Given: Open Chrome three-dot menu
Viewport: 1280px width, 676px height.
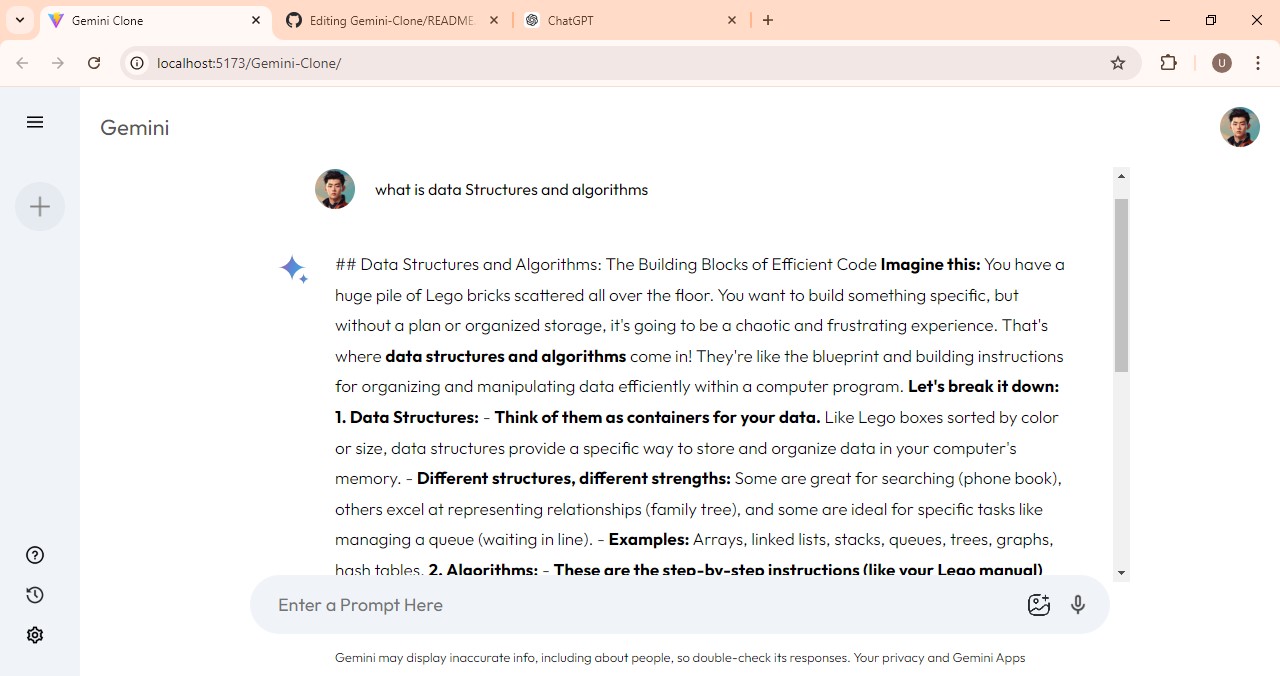Looking at the screenshot, I should pos(1258,63).
